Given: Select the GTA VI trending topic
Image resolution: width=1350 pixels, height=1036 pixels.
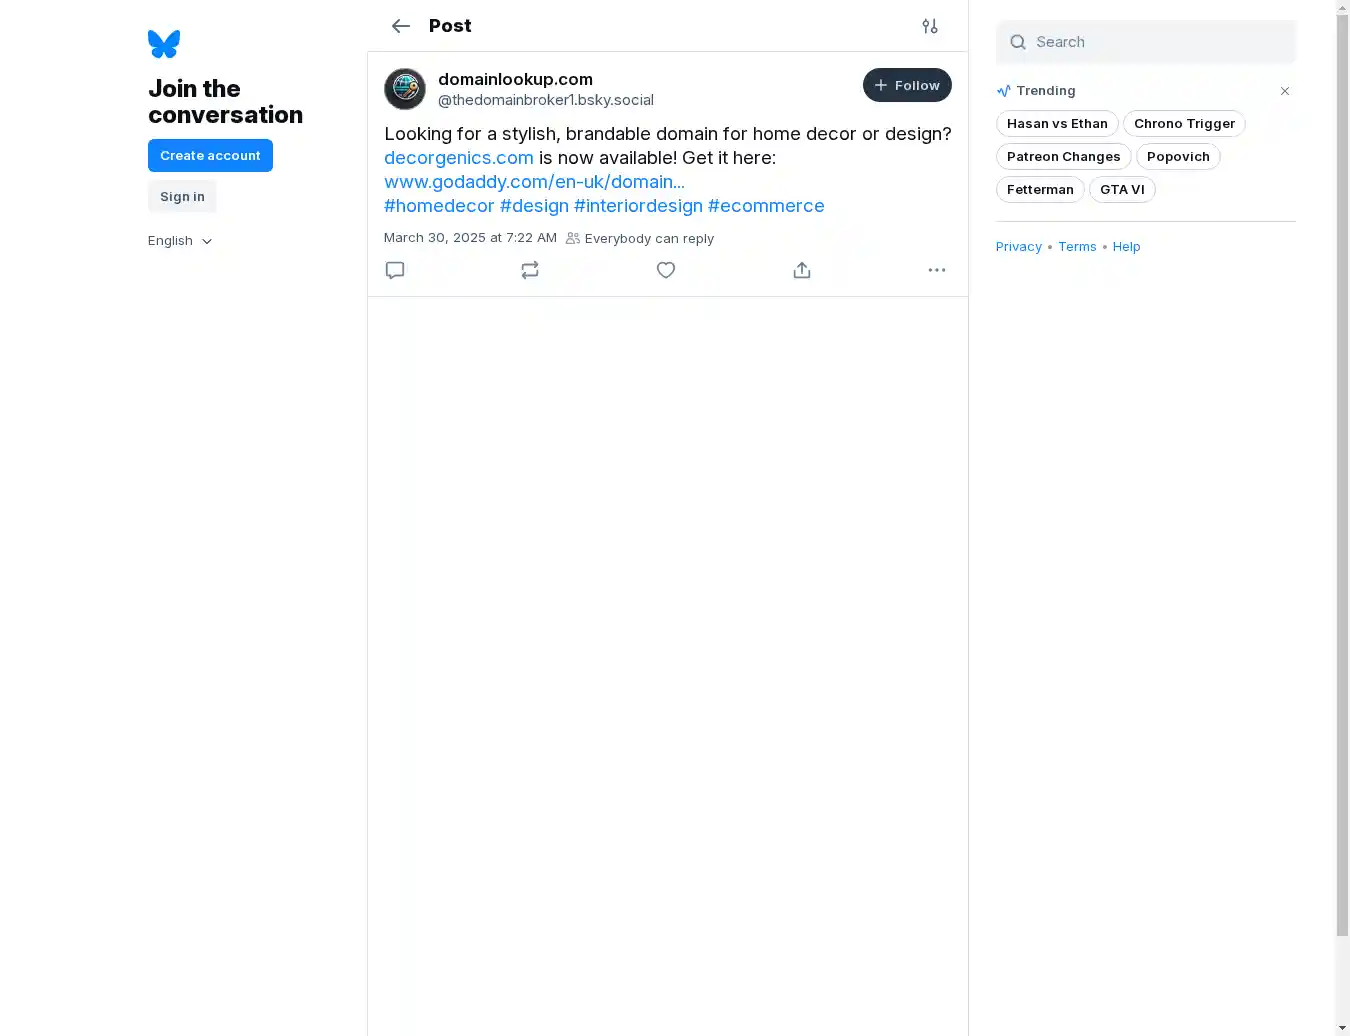Looking at the screenshot, I should point(1122,190).
